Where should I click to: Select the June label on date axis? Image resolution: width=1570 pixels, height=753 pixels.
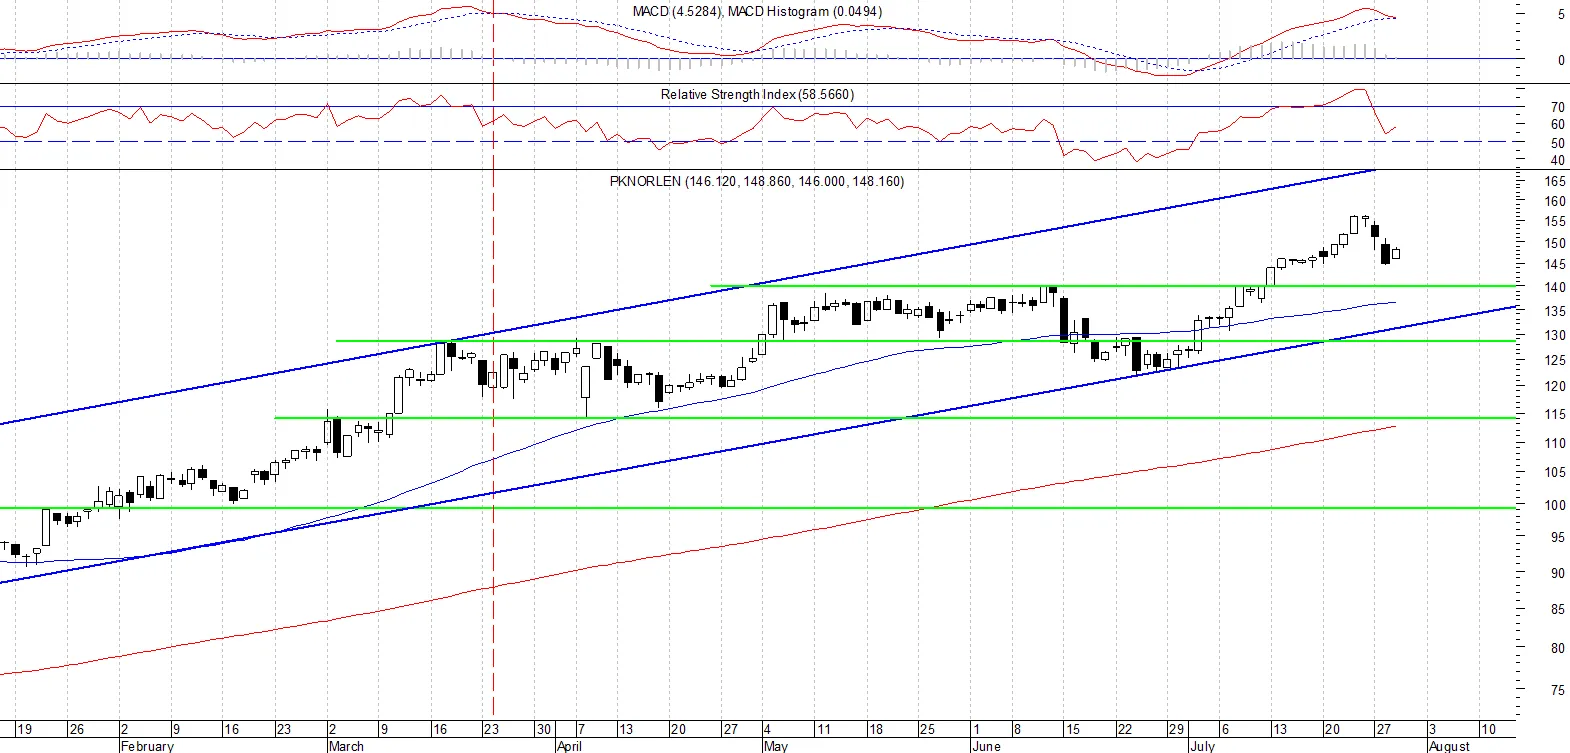(x=986, y=746)
